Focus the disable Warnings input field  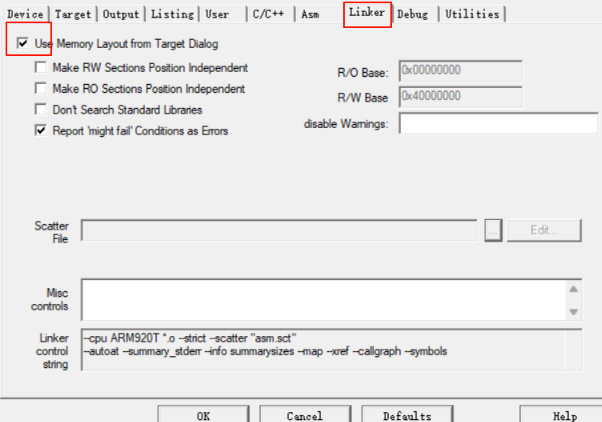(498, 123)
